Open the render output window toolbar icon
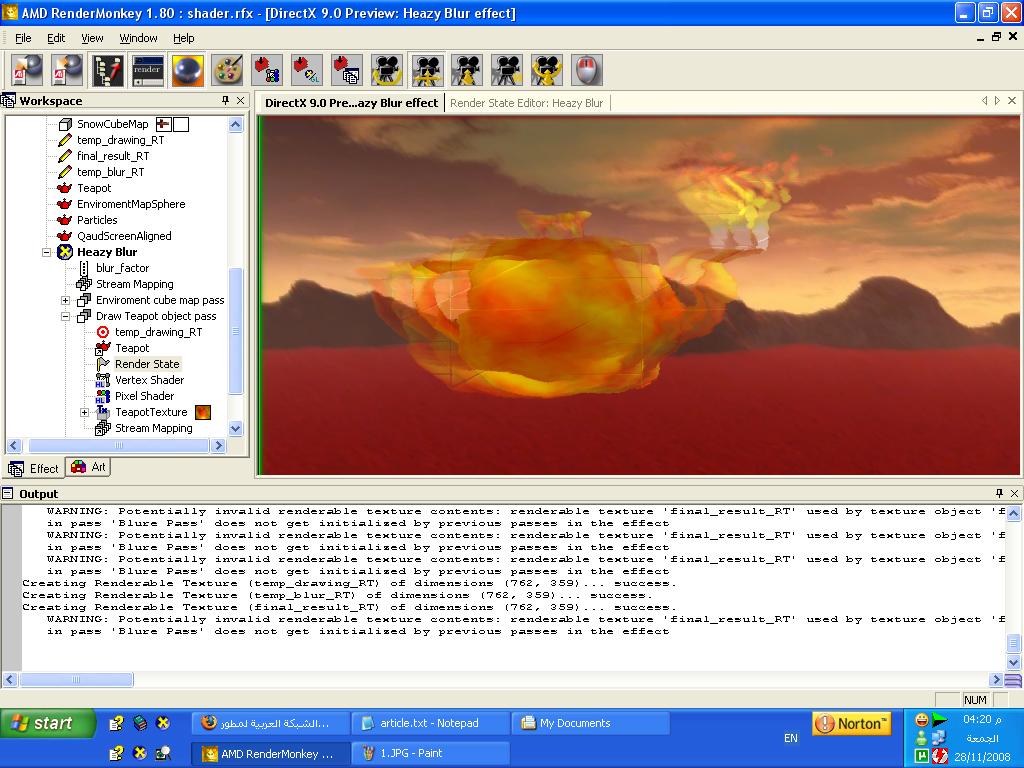The height and width of the screenshot is (768, 1024). (x=148, y=70)
